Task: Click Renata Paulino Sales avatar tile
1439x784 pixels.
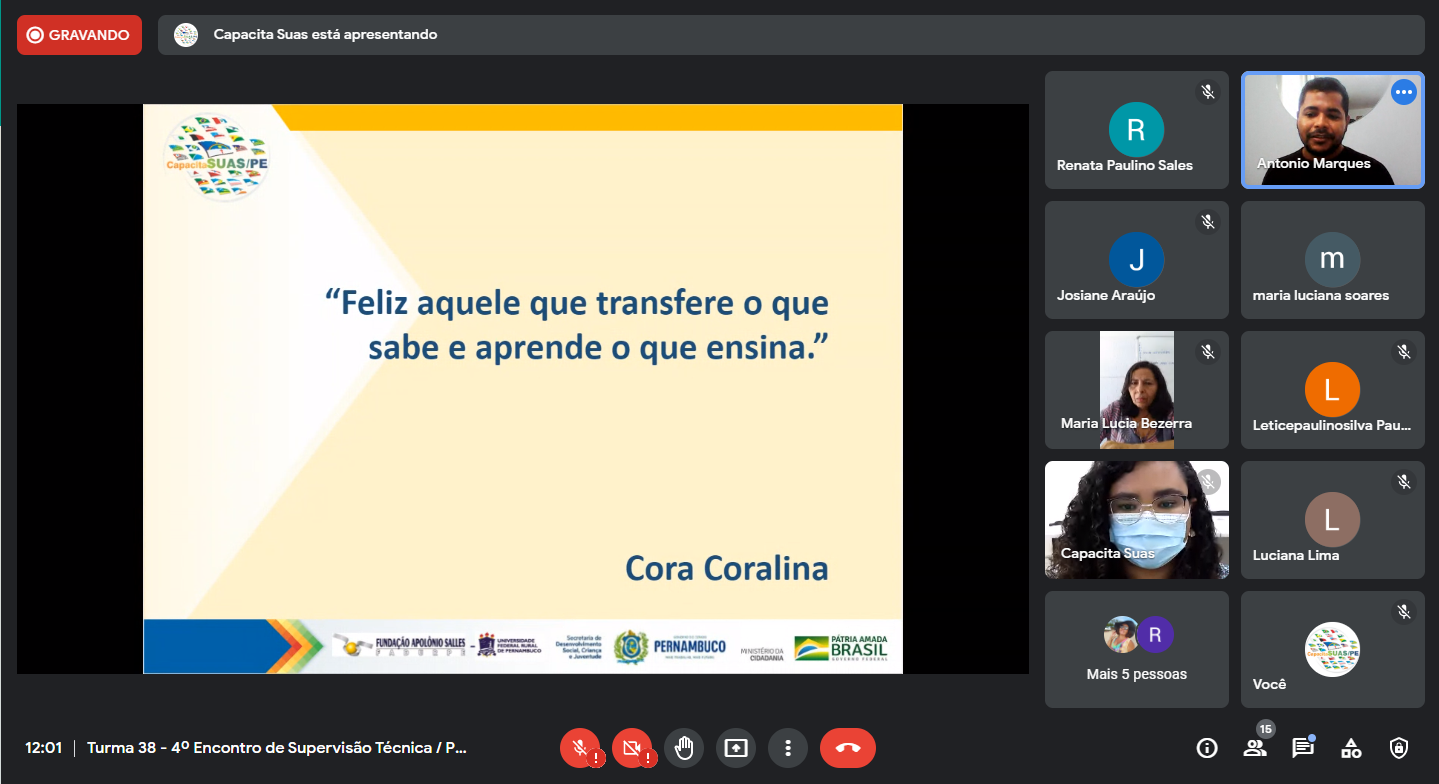Action: pos(1136,130)
